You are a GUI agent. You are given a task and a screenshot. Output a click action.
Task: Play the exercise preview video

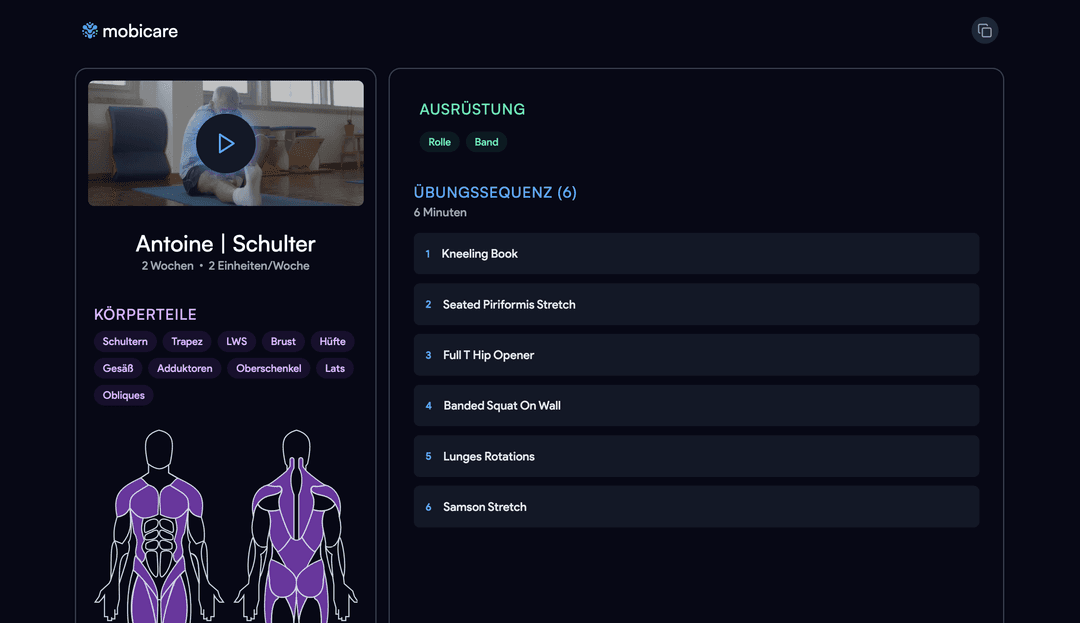[226, 144]
